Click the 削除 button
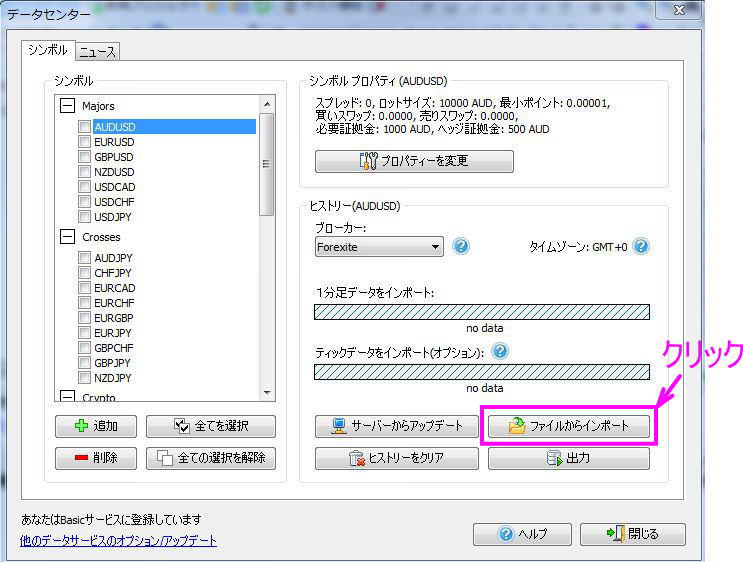This screenshot has height=562, width=743. pyautogui.click(x=96, y=458)
